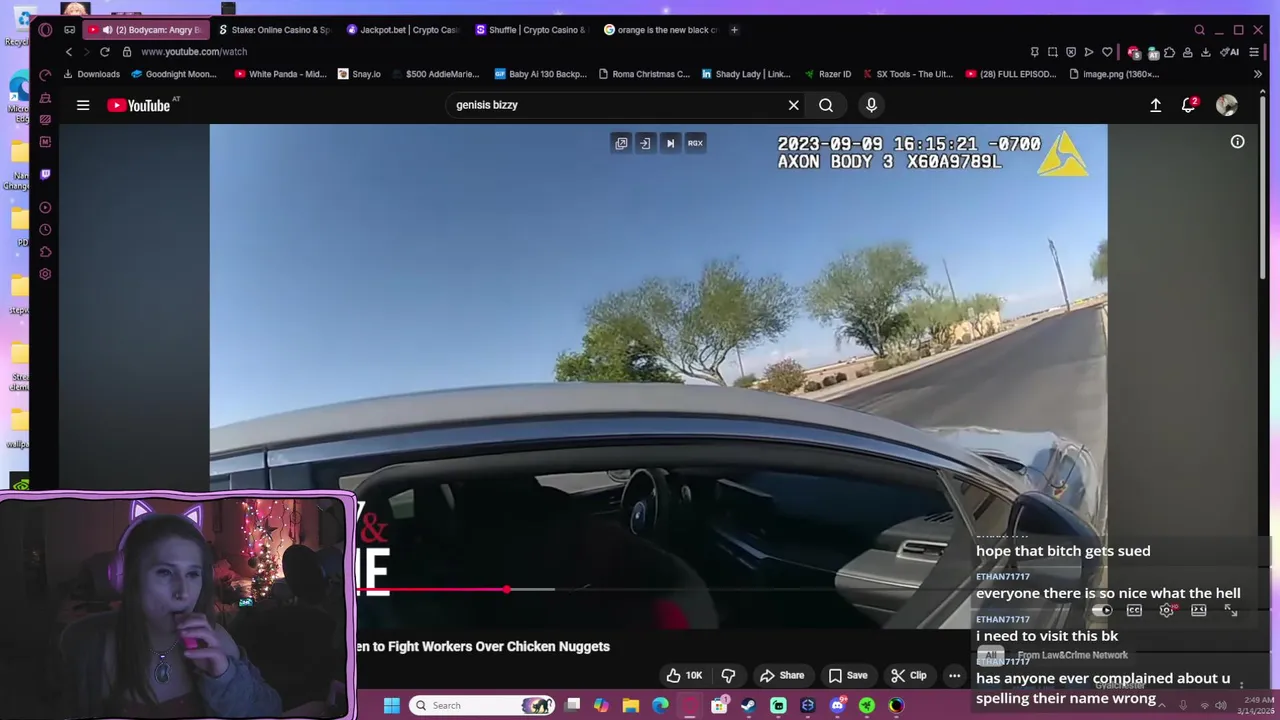The image size is (1280, 720).
Task: Open more actions ellipsis under the video
Action: tap(954, 675)
